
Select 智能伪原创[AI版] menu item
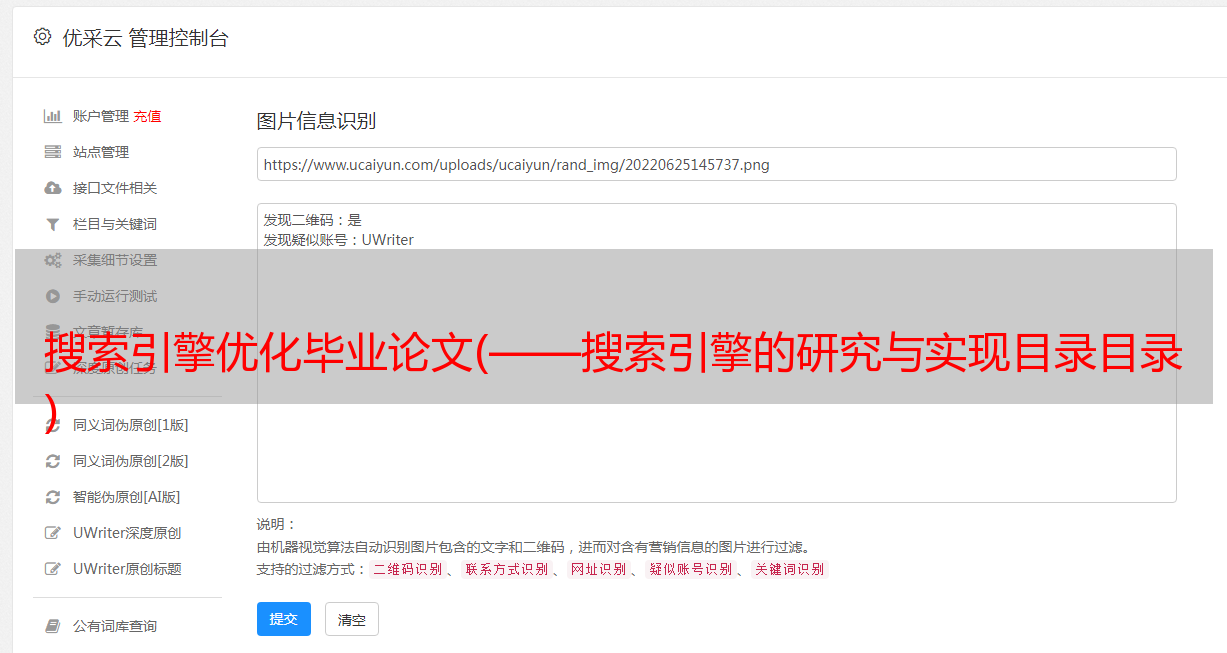[127, 497]
